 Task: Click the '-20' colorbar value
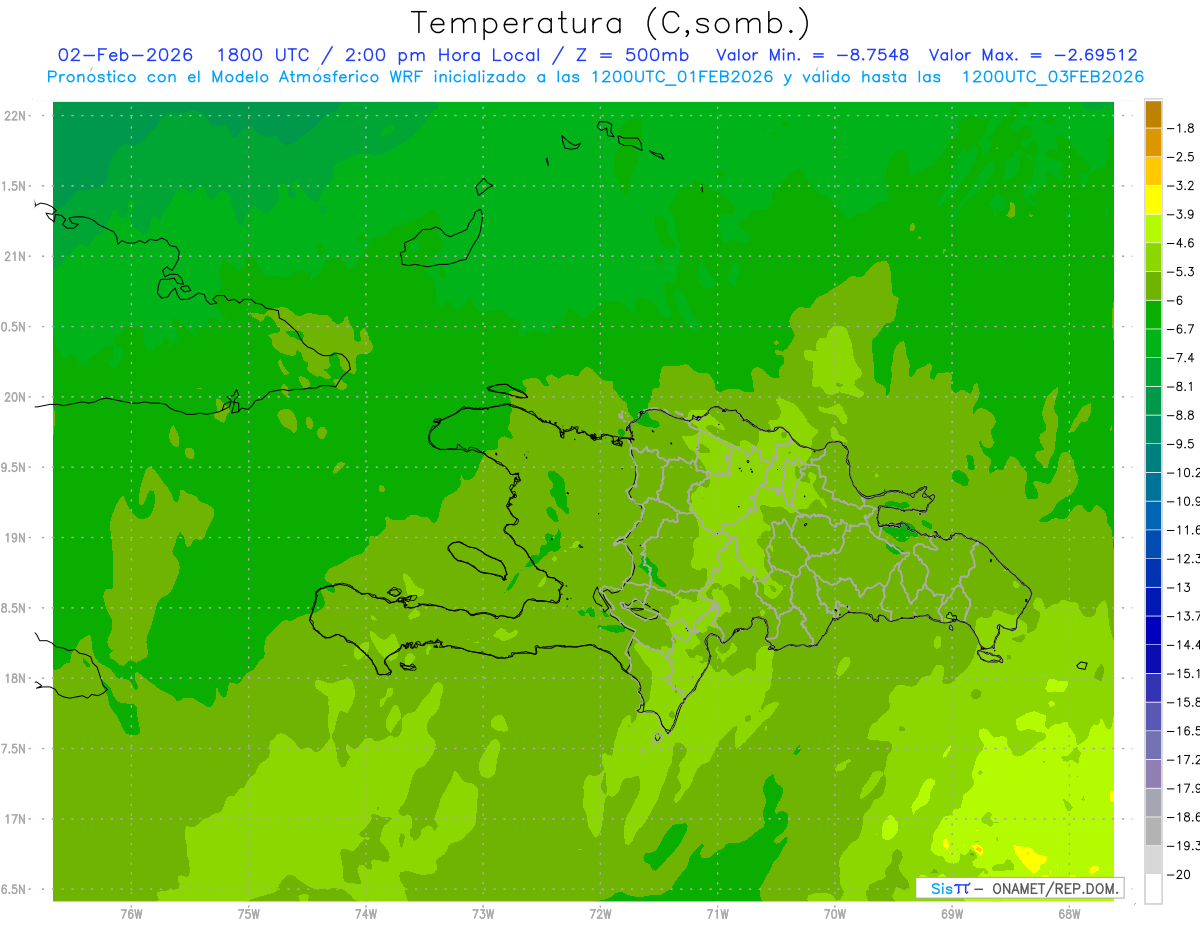click(x=1179, y=874)
